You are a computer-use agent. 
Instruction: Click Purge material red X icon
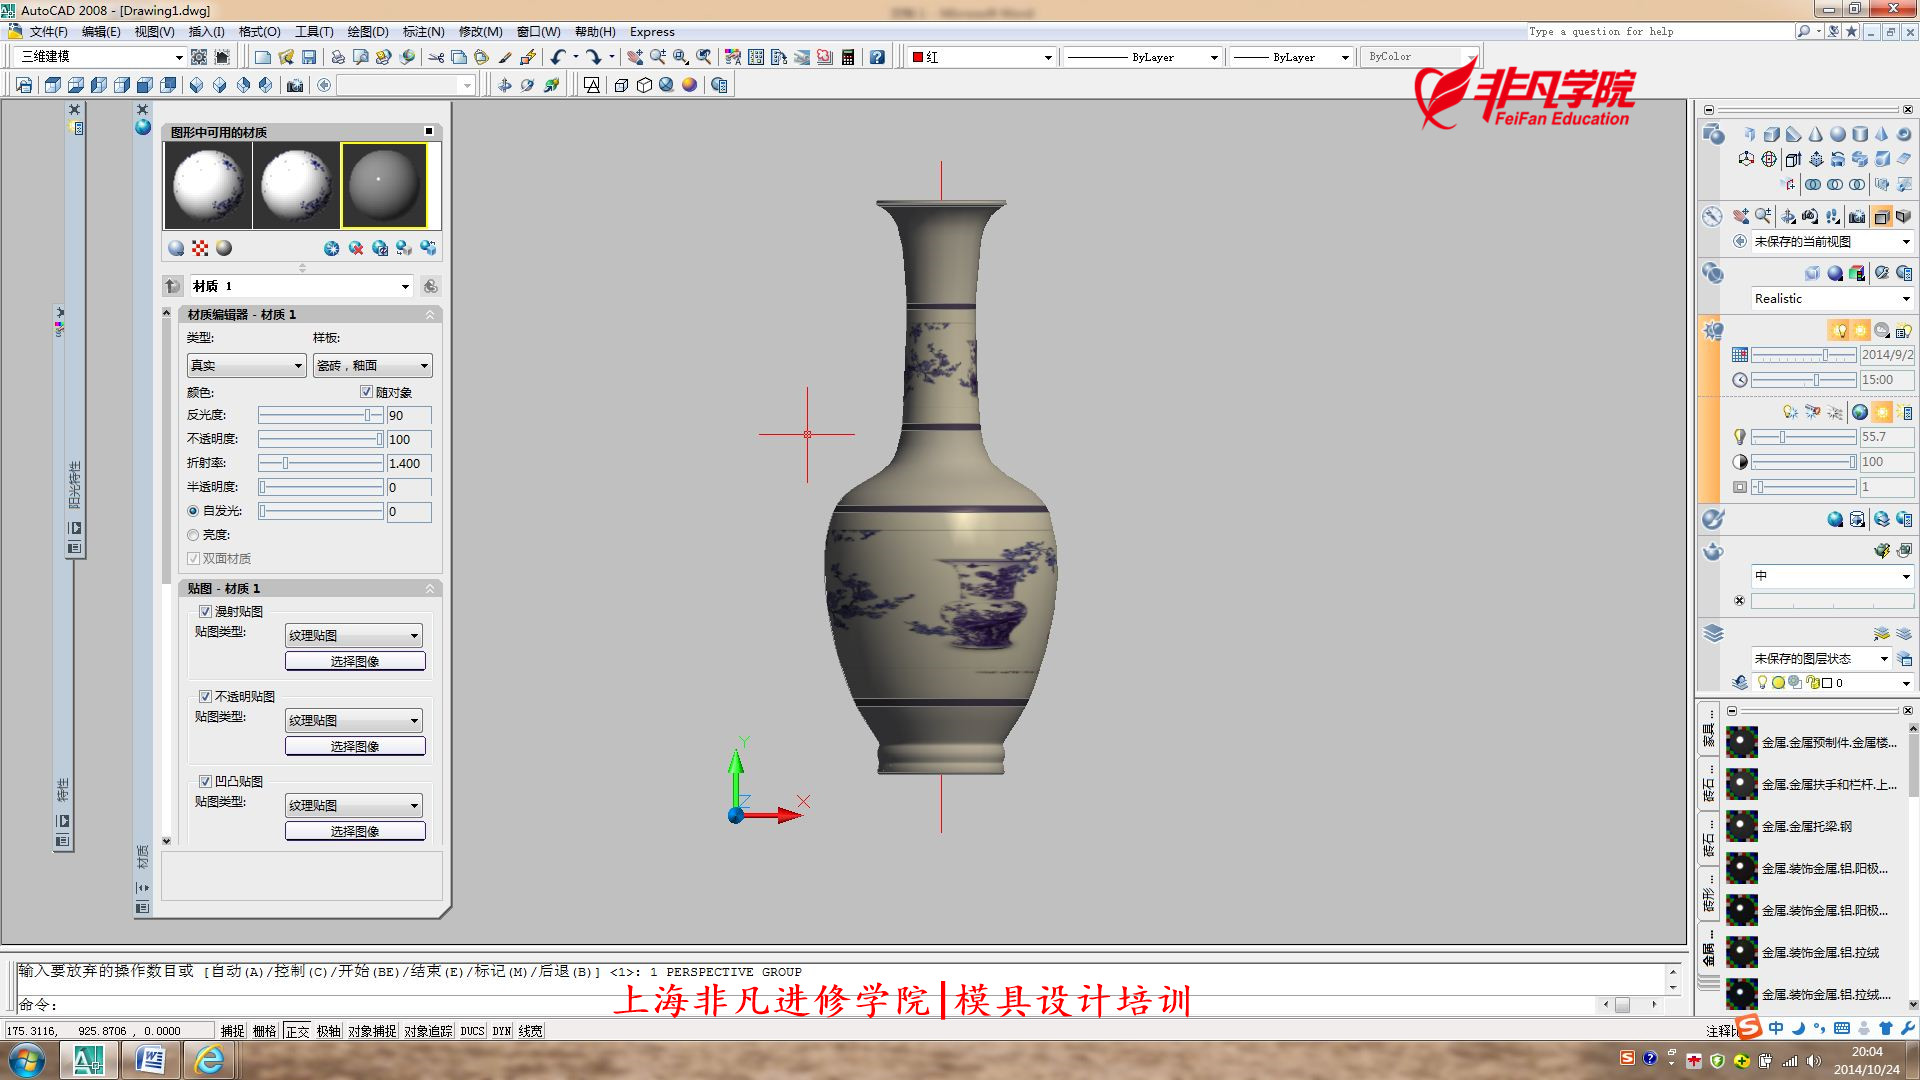point(355,248)
